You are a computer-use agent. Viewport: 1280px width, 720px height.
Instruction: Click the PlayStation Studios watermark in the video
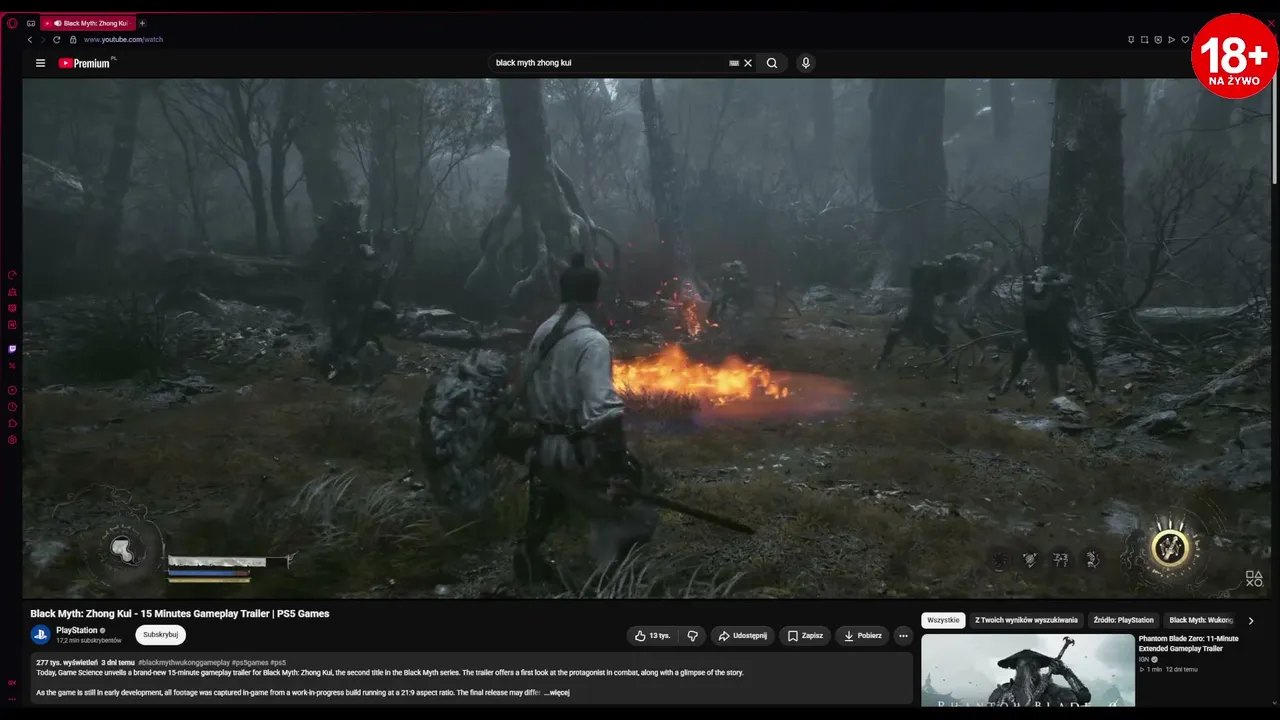click(1253, 578)
